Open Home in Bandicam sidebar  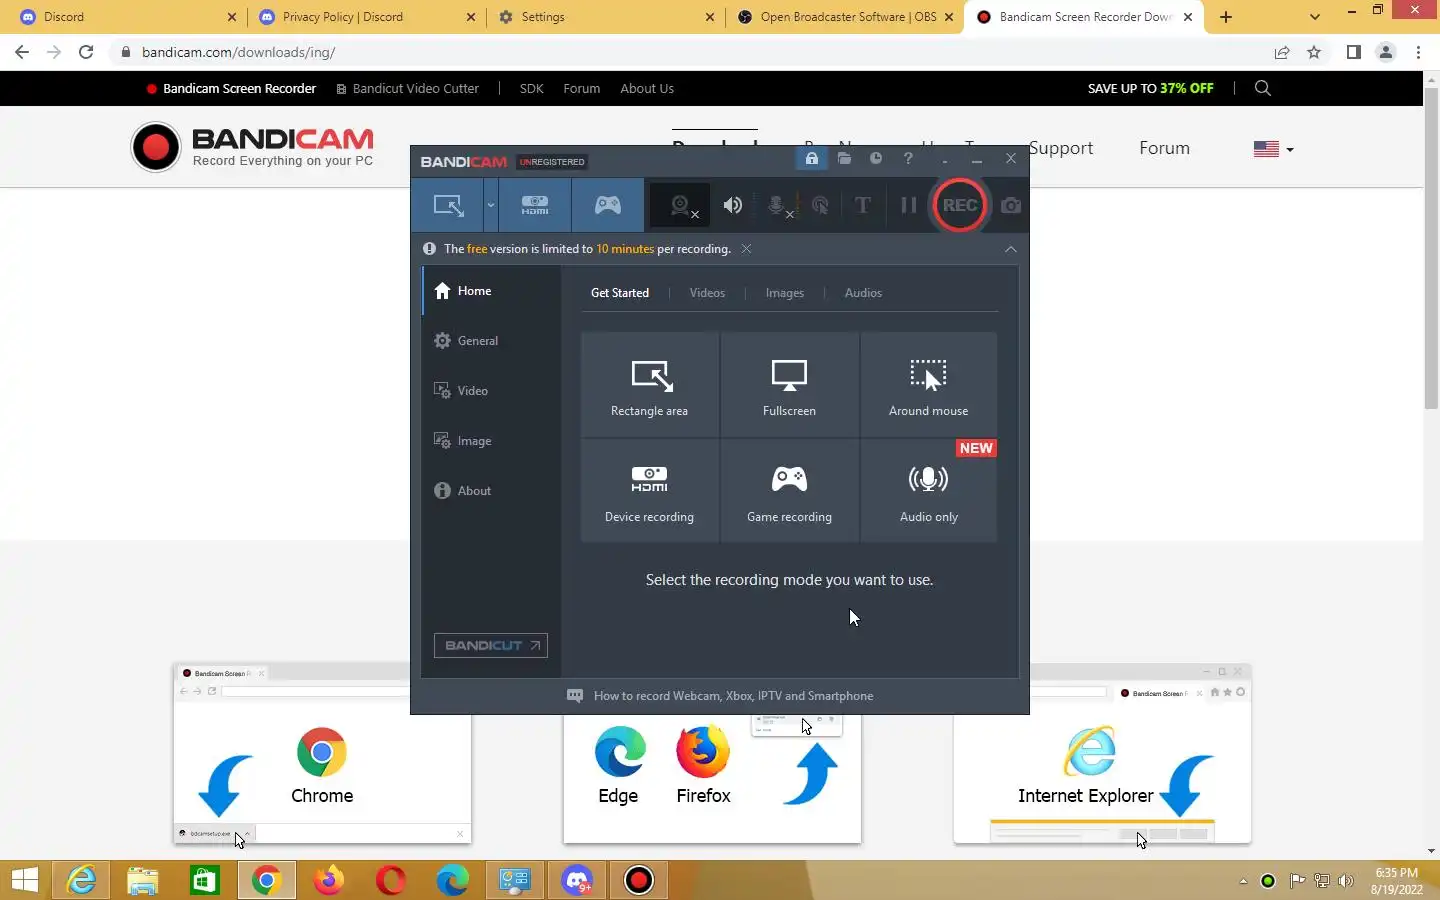coord(490,291)
